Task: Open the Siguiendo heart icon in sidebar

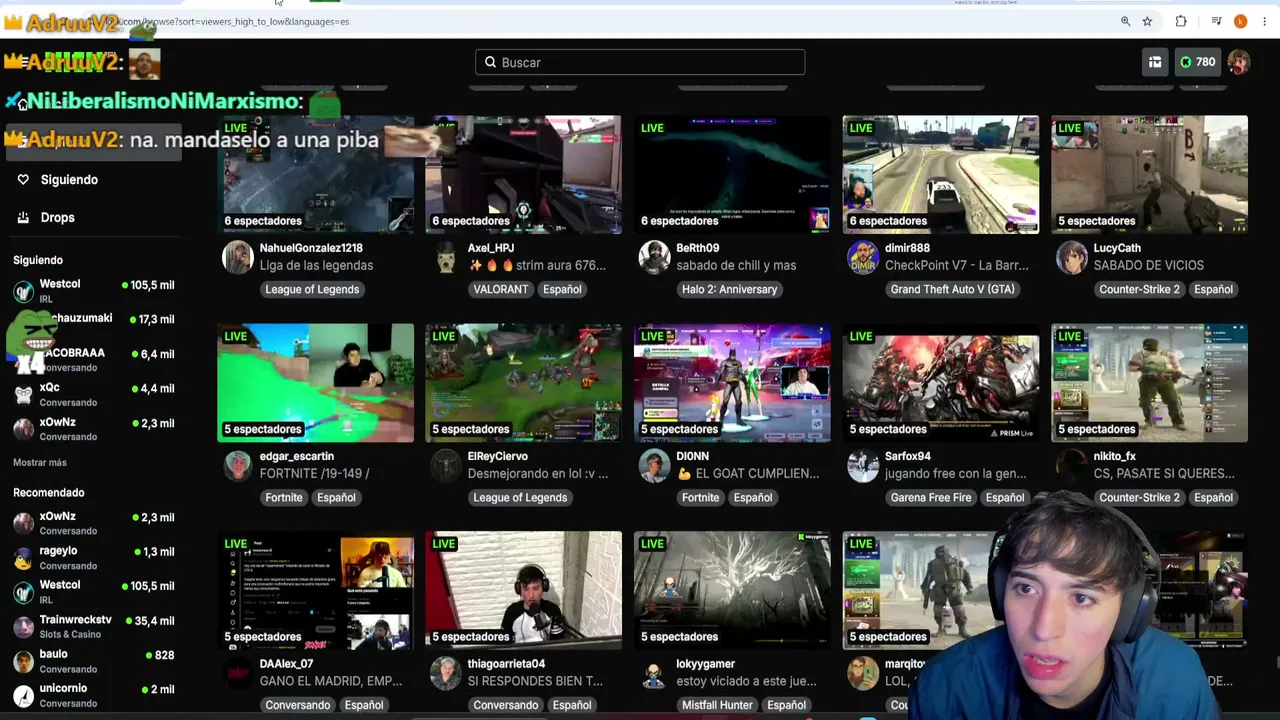Action: coord(23,180)
